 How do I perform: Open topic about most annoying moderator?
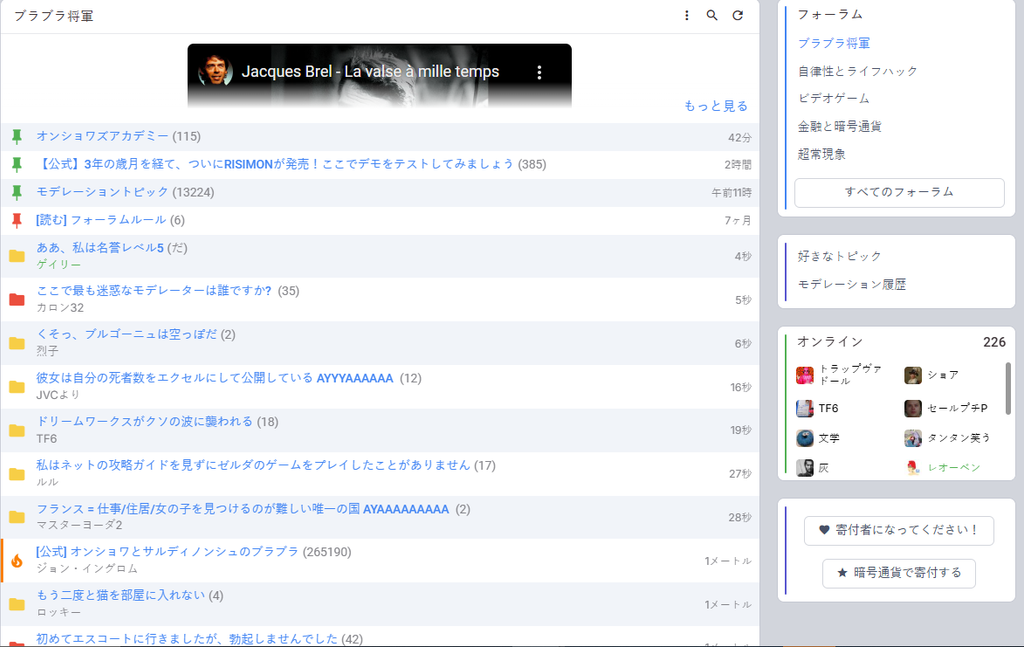[153, 291]
